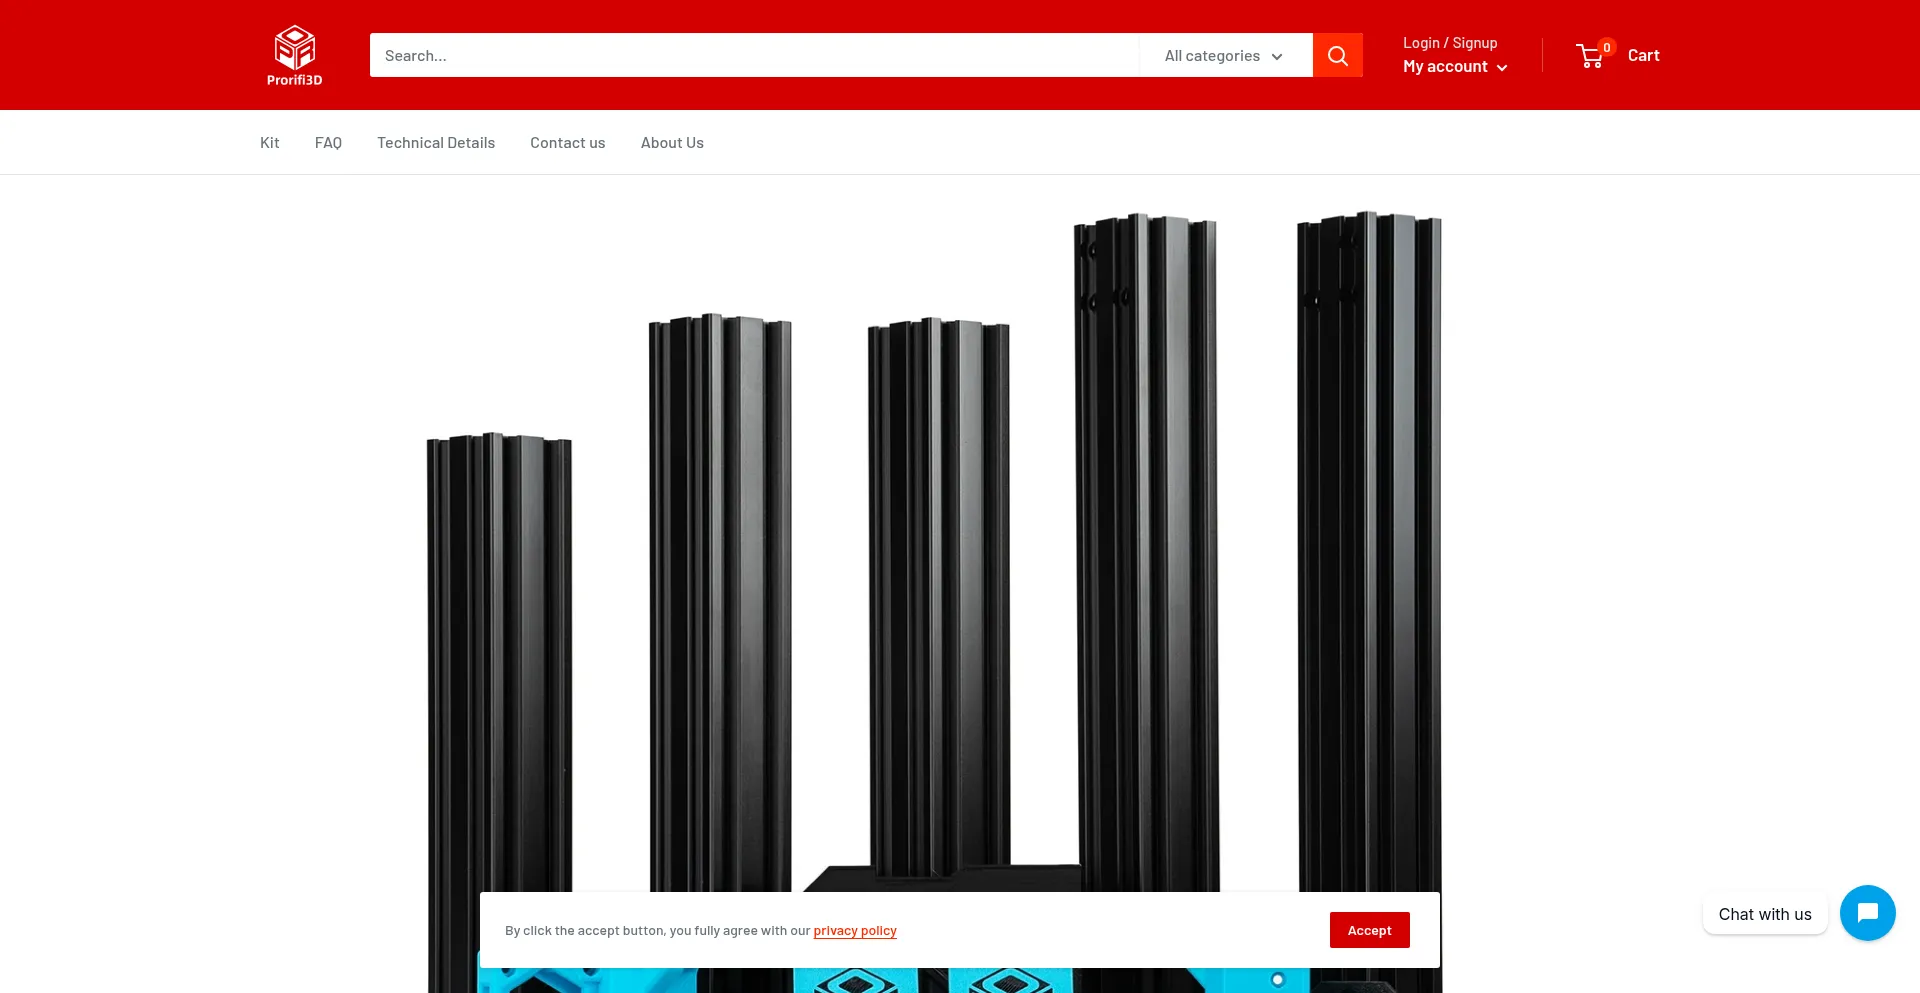Collapse the All categories chevron
Image resolution: width=1920 pixels, height=993 pixels.
point(1277,56)
